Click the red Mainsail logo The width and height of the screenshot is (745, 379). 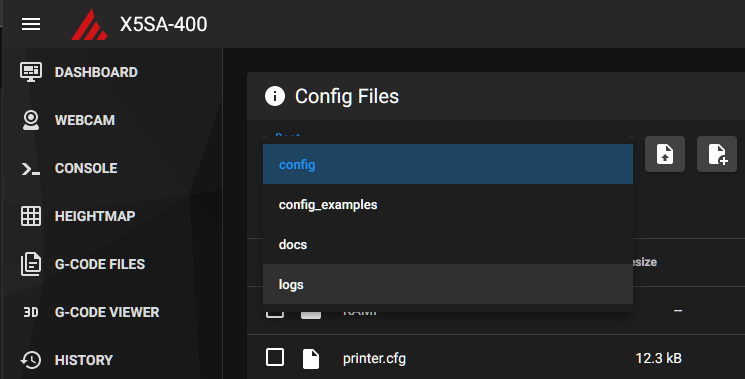point(89,24)
